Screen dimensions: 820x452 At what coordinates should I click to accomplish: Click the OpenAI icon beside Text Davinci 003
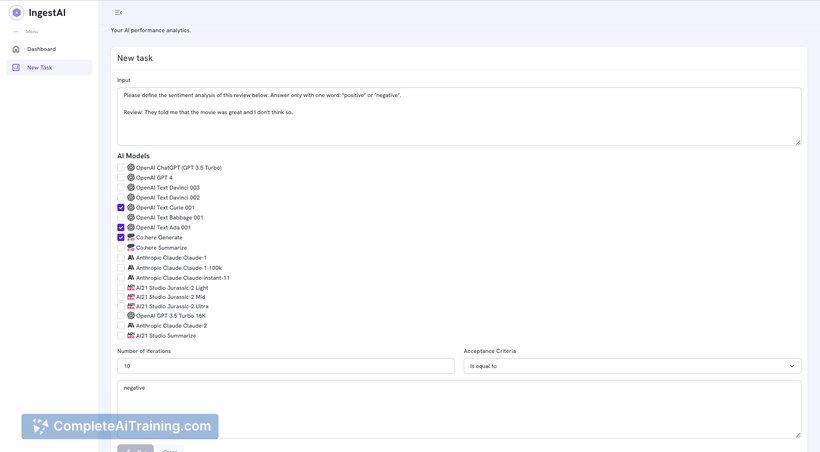click(131, 187)
